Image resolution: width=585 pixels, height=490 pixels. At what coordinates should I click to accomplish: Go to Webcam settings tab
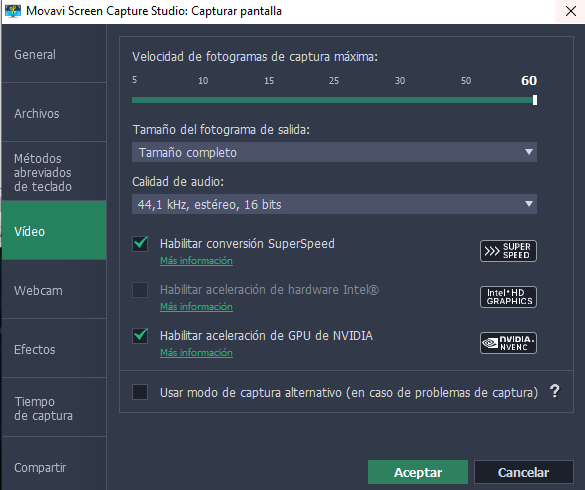pos(54,290)
